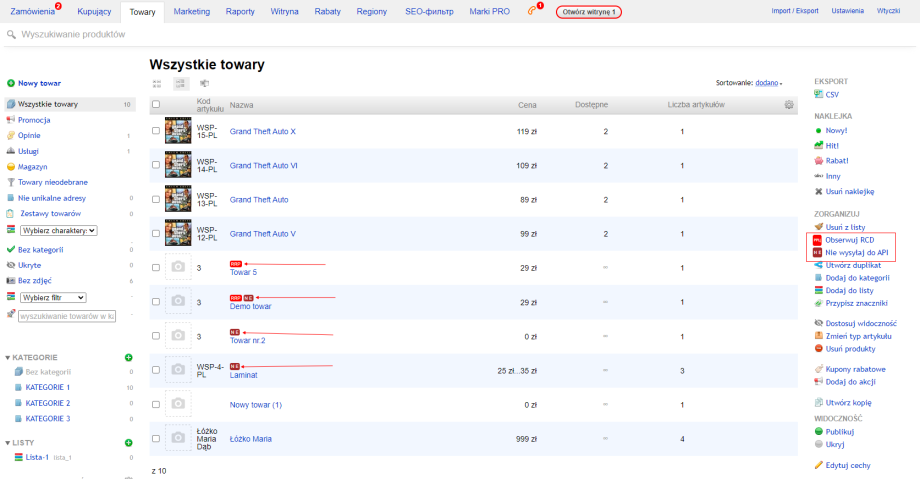Open the Raporty tab
Image resolution: width=920 pixels, height=479 pixels.
239,11
